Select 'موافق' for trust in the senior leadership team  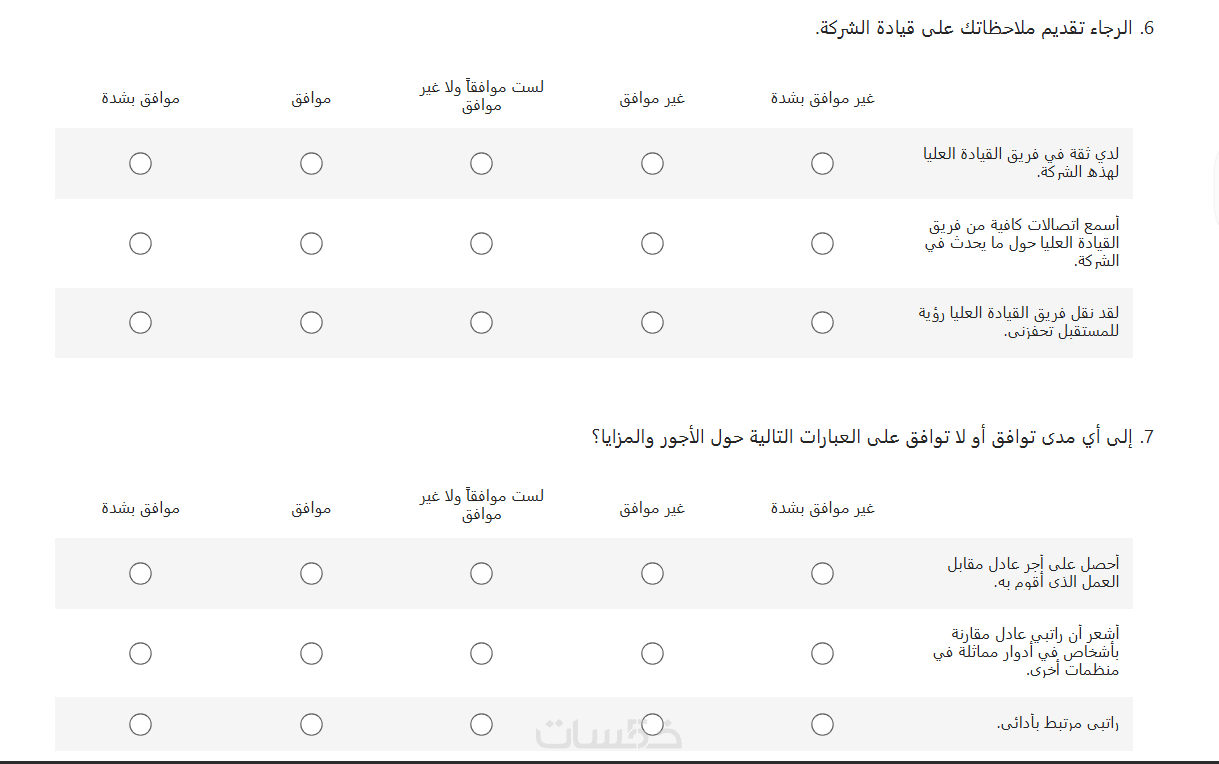coord(311,163)
